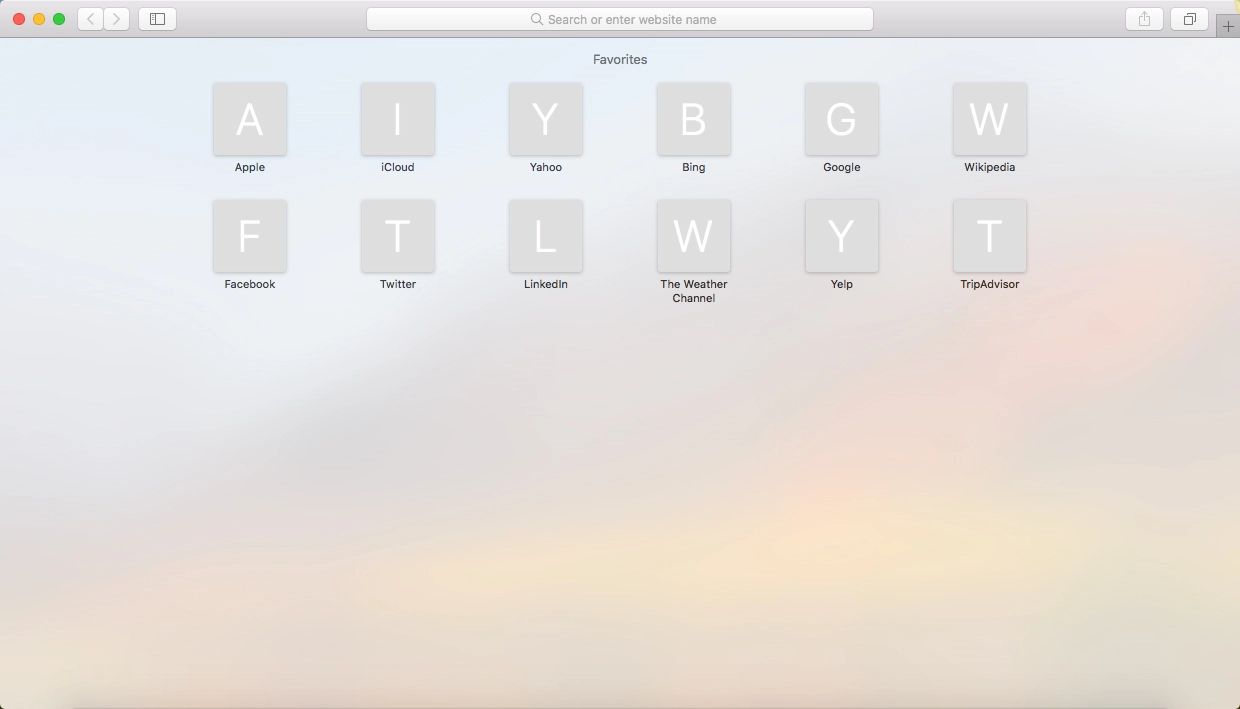Go to the Wikipedia favorite
1240x709 pixels.
[990, 119]
